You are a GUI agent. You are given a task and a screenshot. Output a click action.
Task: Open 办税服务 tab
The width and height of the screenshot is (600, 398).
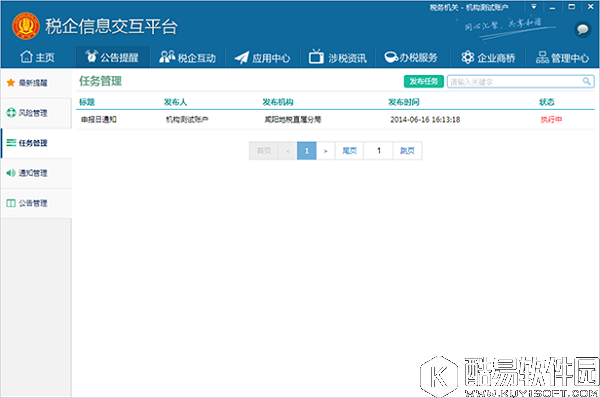[x=412, y=57]
